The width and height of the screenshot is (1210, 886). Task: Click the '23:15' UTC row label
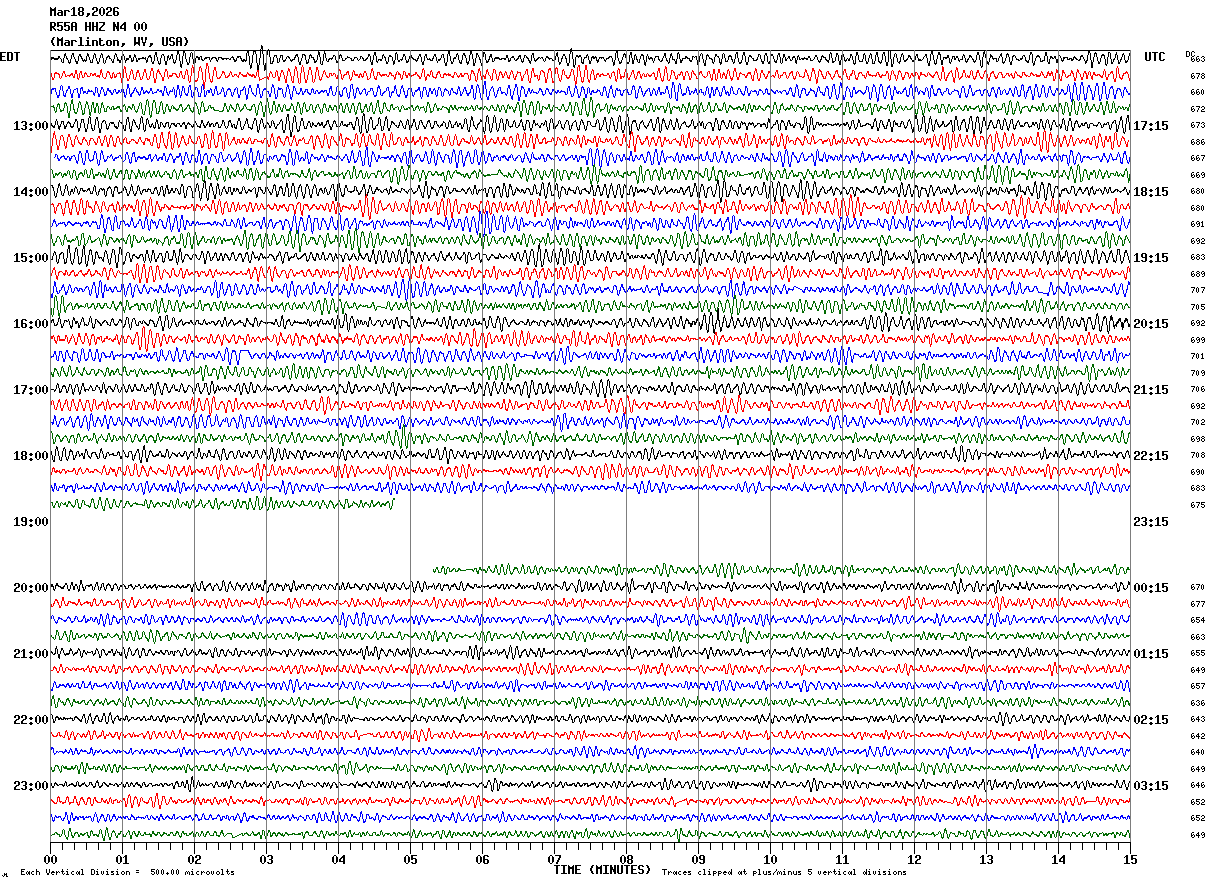pos(1151,522)
